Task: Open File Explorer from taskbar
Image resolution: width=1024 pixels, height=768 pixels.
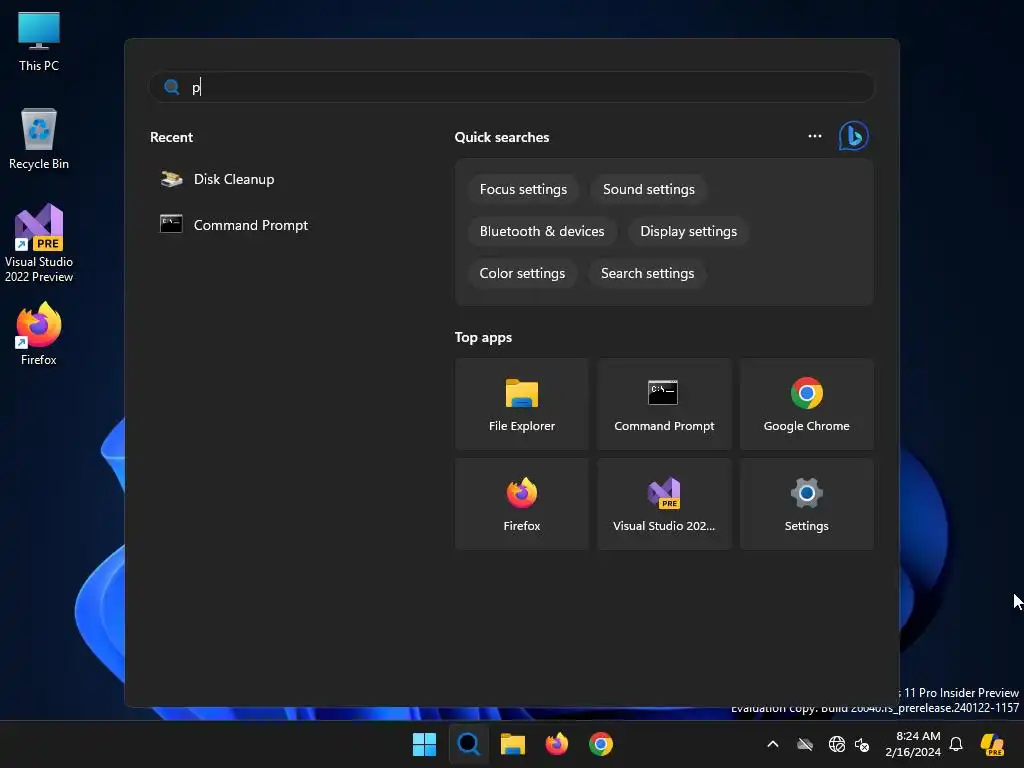Action: pyautogui.click(x=513, y=744)
